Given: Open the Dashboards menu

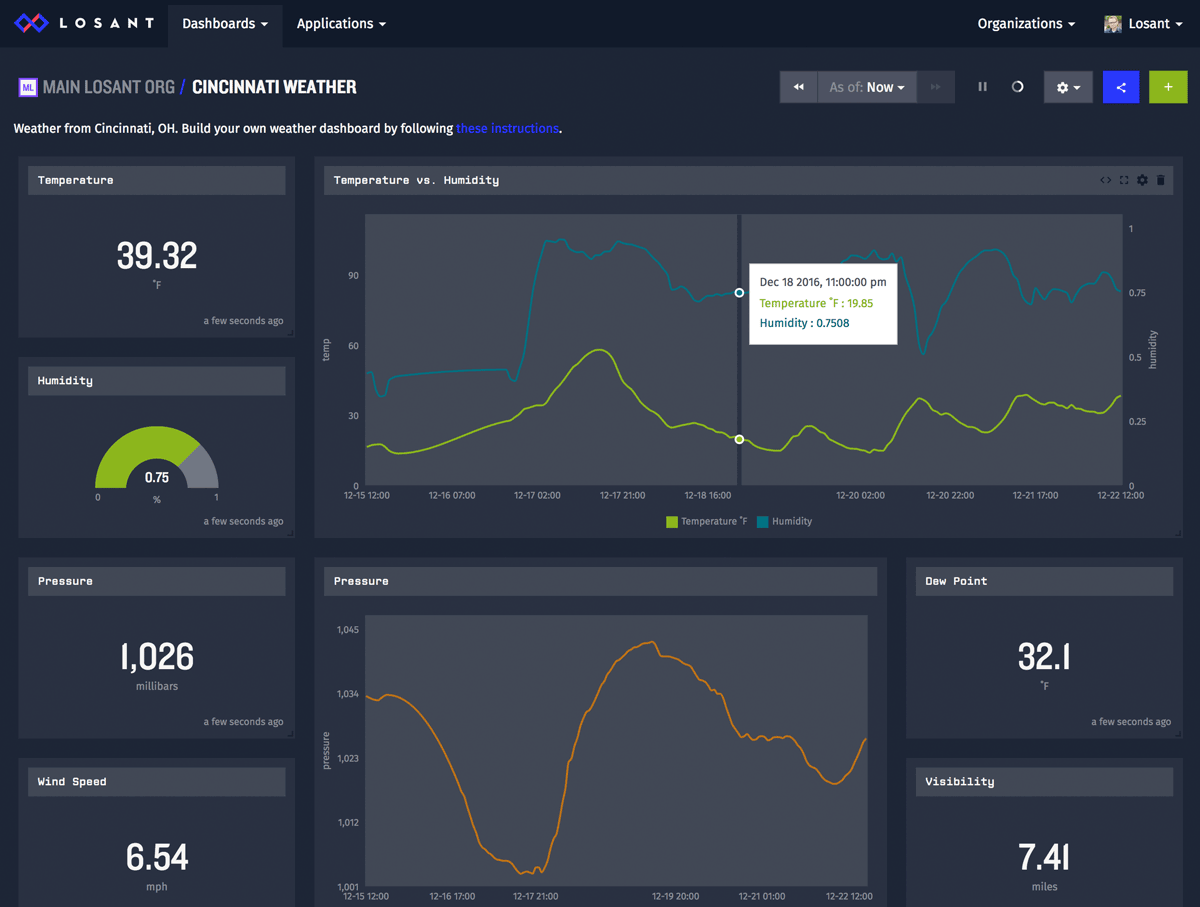Looking at the screenshot, I should 225,23.
